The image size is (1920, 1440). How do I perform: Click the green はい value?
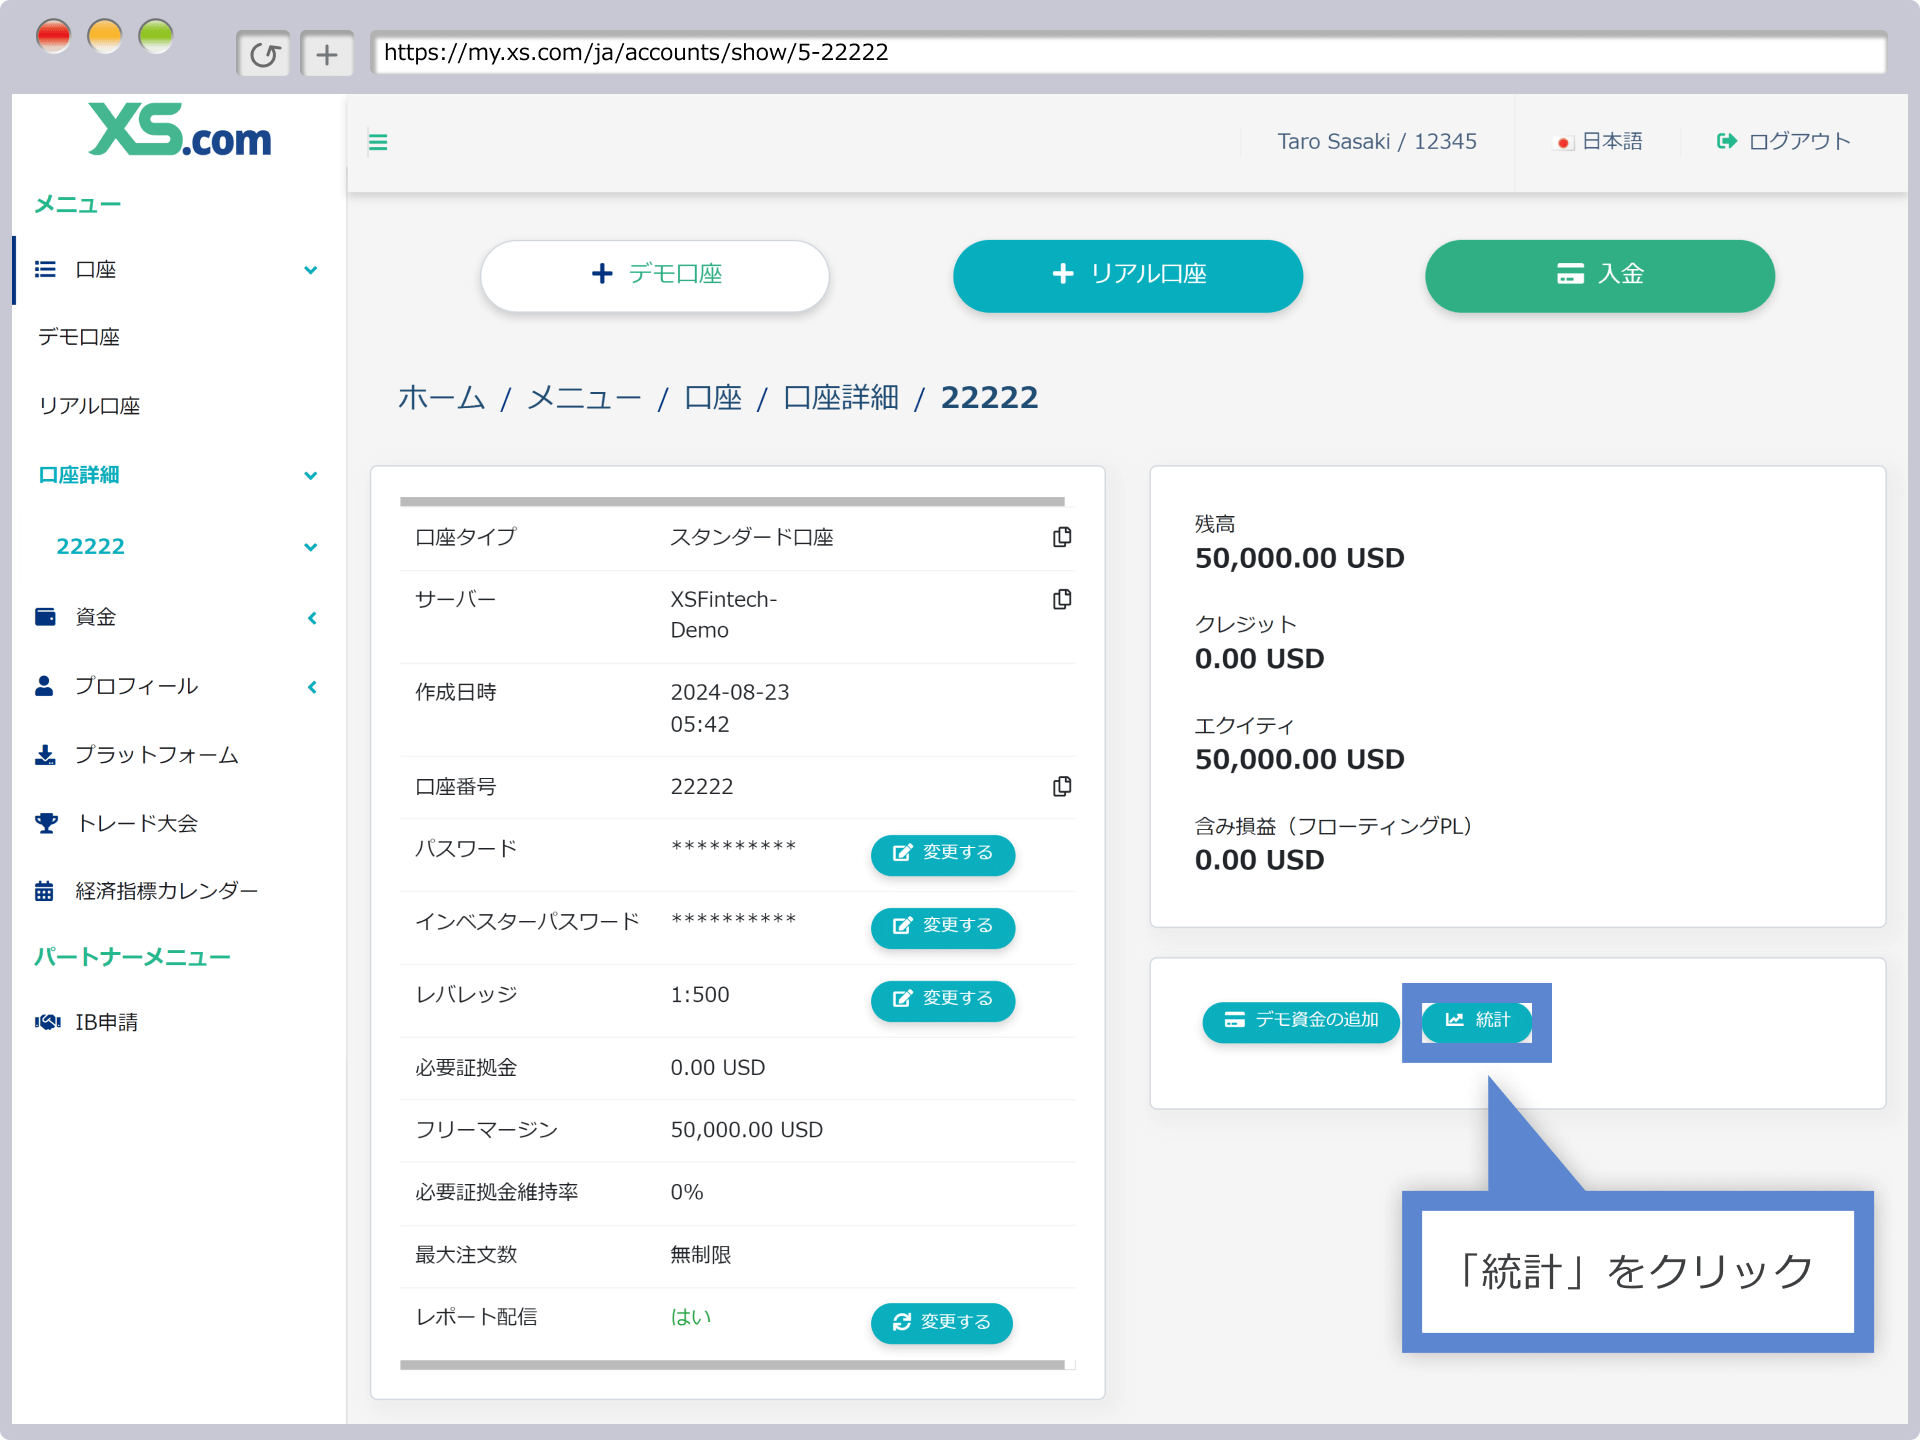click(690, 1317)
